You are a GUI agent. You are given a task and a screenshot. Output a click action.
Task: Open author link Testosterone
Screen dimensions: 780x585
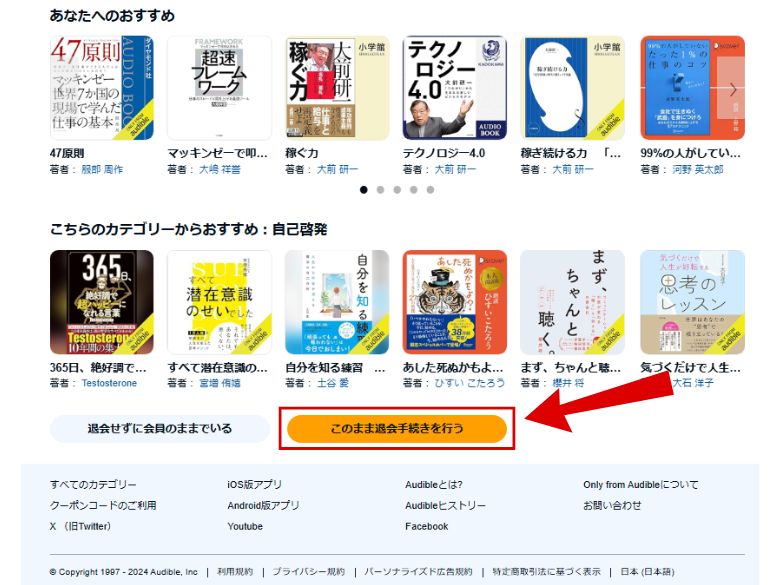[109, 383]
